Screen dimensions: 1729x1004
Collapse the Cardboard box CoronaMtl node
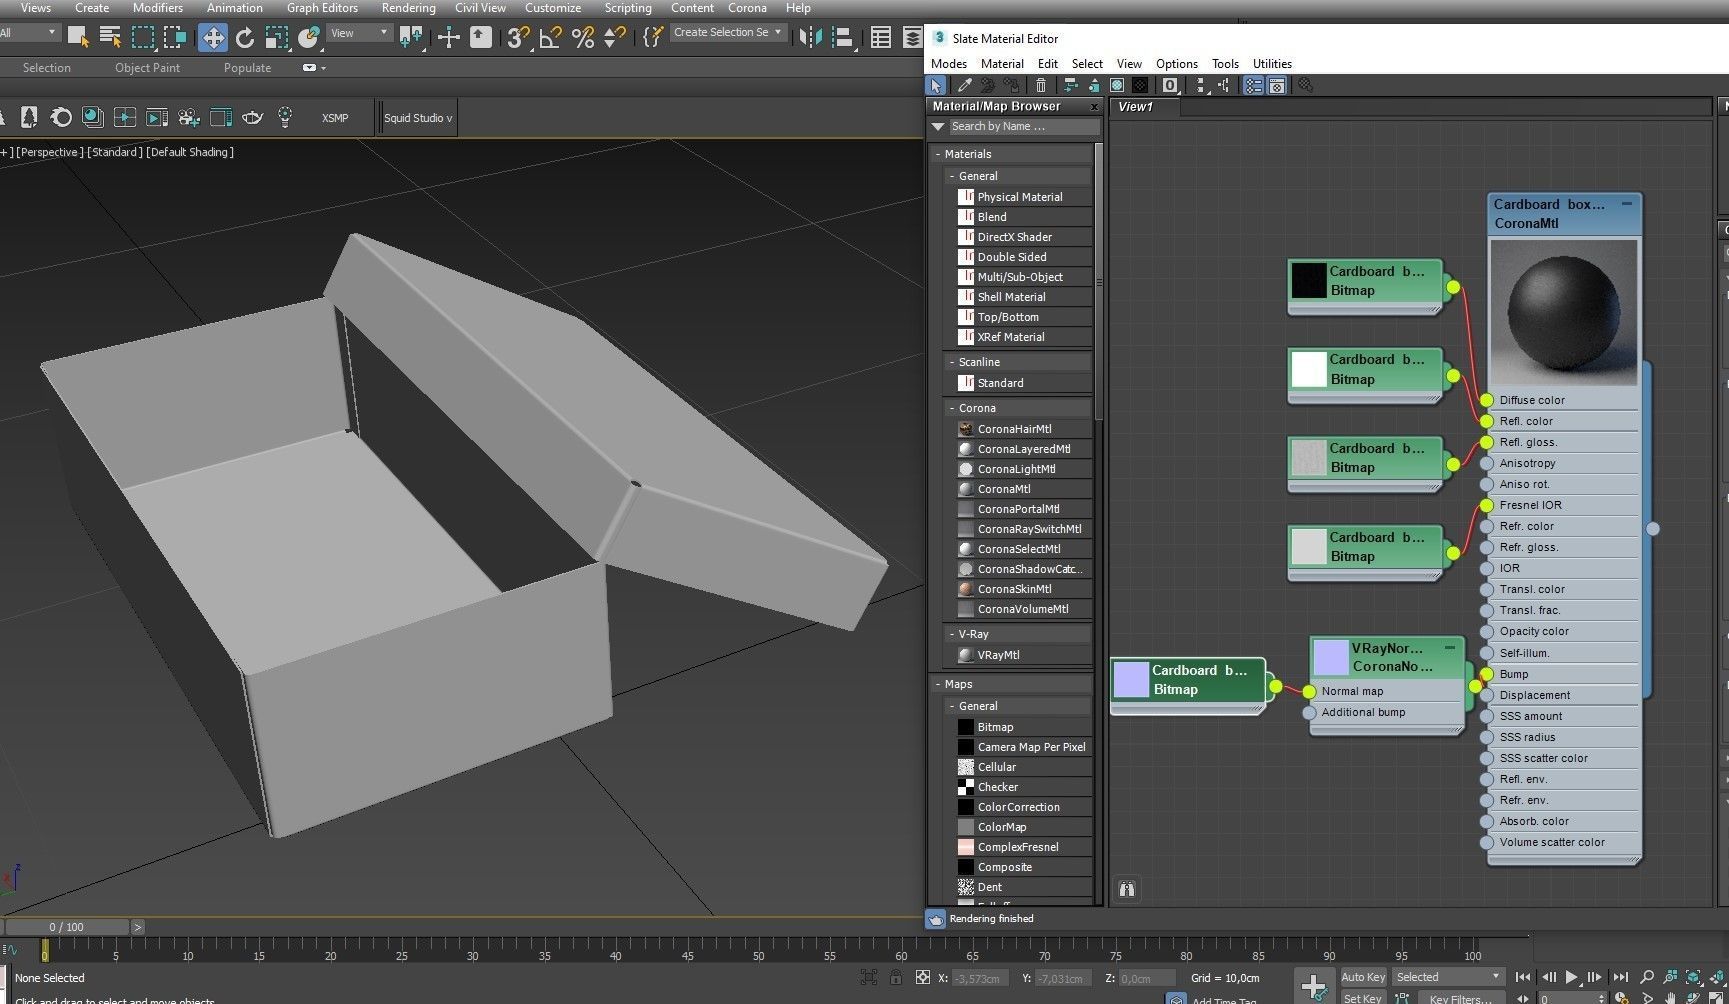(1627, 204)
